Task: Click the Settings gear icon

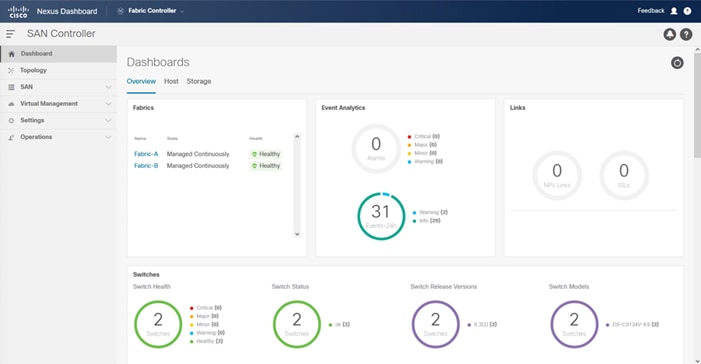Action: pos(11,120)
